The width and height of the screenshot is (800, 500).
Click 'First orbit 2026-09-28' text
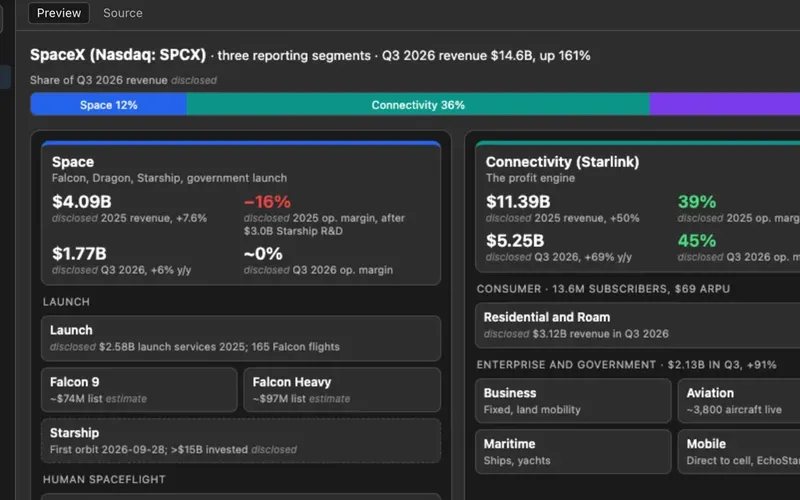pyautogui.click(x=108, y=449)
